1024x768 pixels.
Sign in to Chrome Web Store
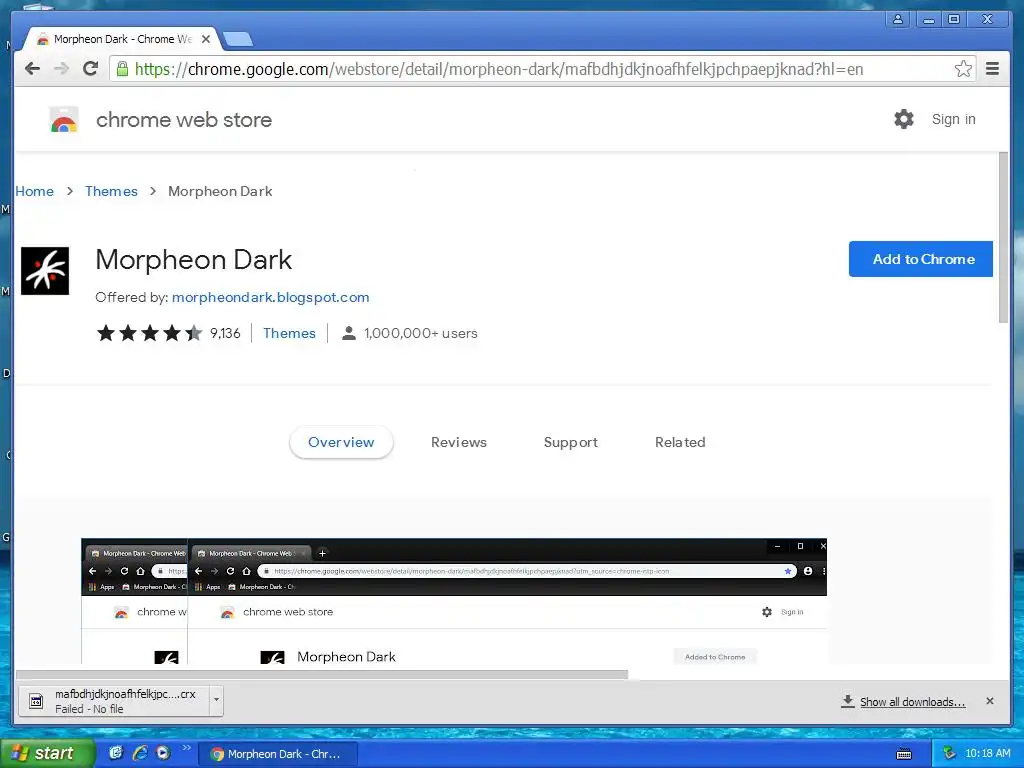coord(953,119)
